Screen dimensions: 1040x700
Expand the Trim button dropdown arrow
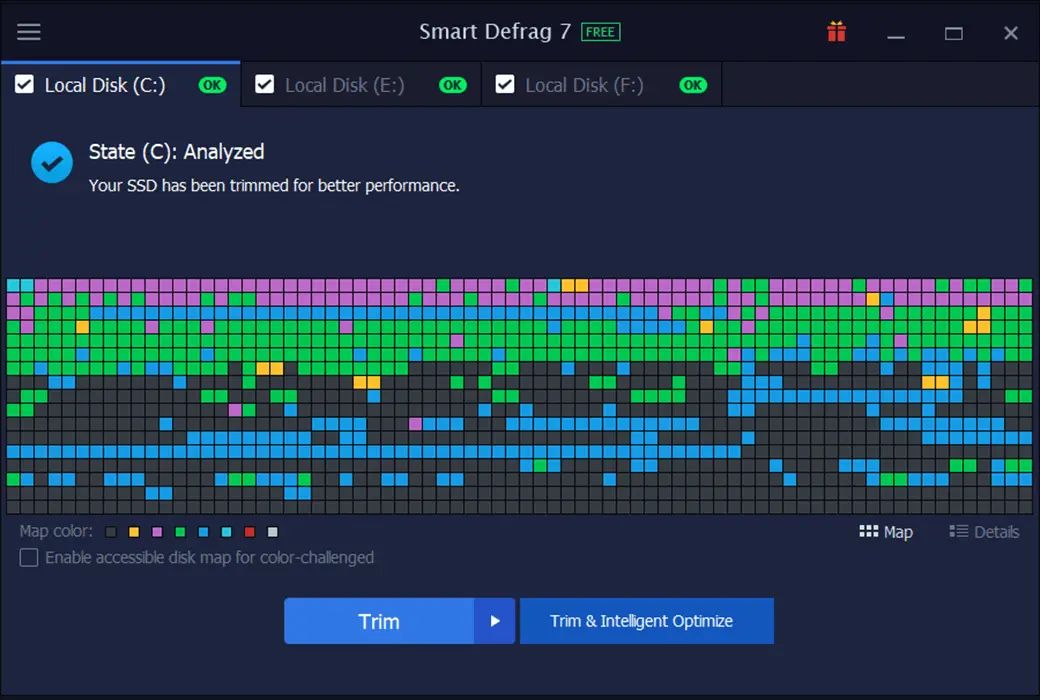point(495,621)
